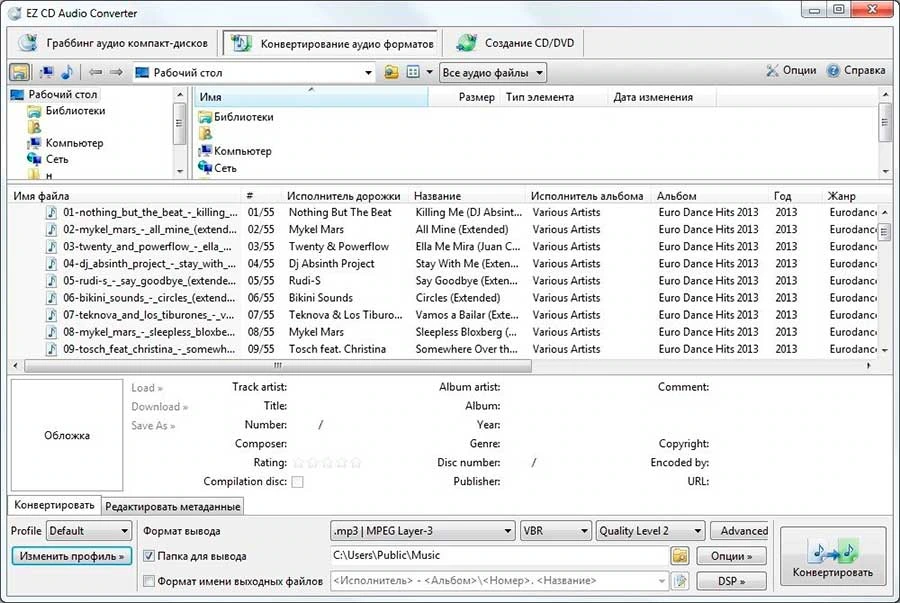This screenshot has width=900, height=603.
Task: Click the Опции » button near output folder
Action: (731, 556)
